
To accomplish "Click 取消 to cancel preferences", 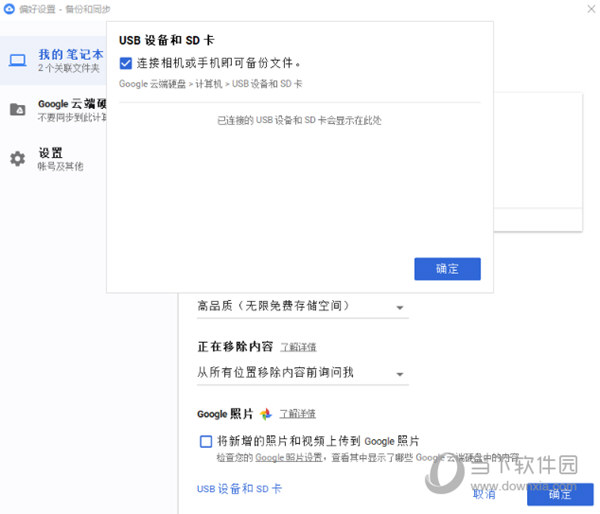I will click(x=484, y=494).
